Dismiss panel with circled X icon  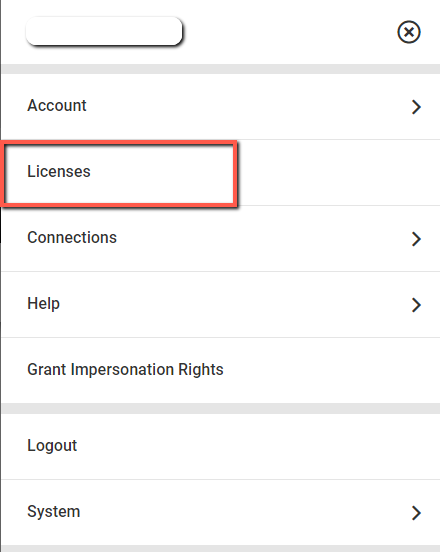coord(409,32)
